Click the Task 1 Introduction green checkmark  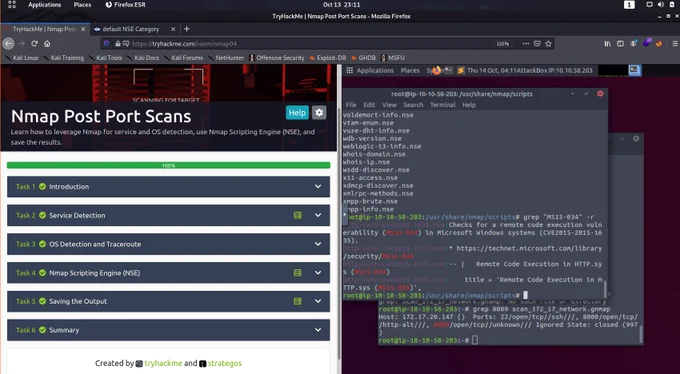click(42, 187)
